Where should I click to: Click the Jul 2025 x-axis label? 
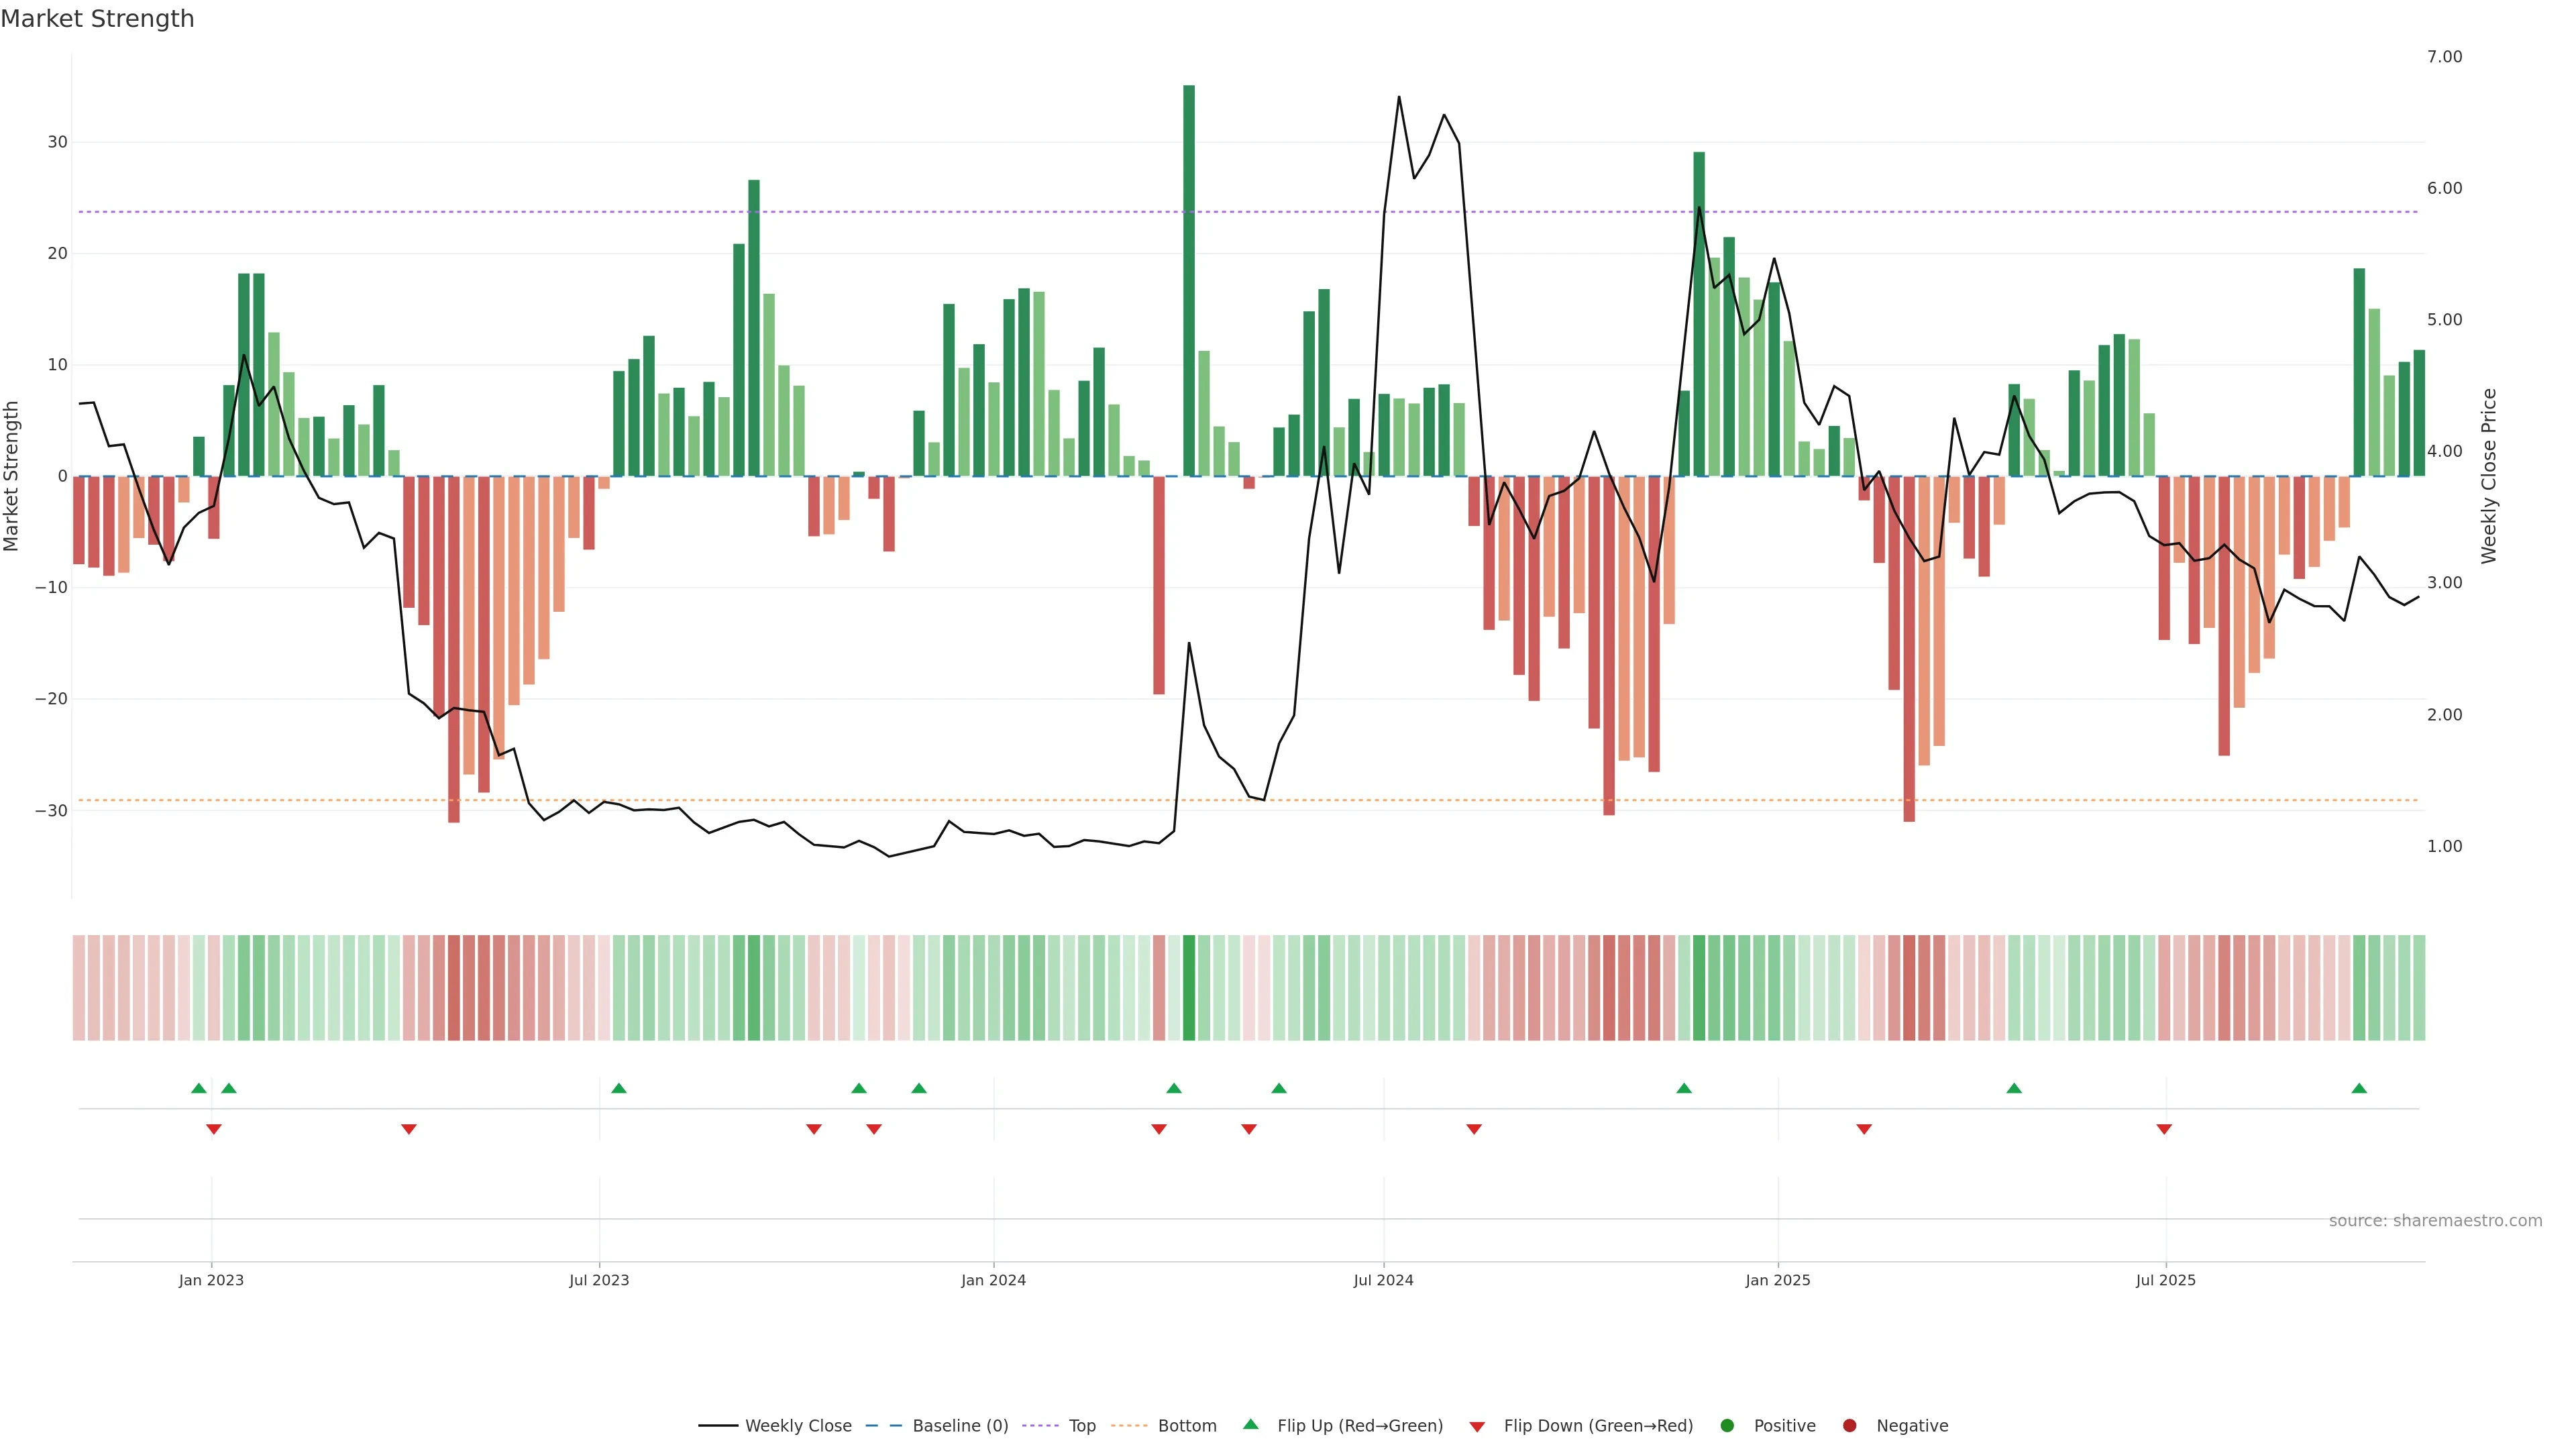tap(2165, 1280)
